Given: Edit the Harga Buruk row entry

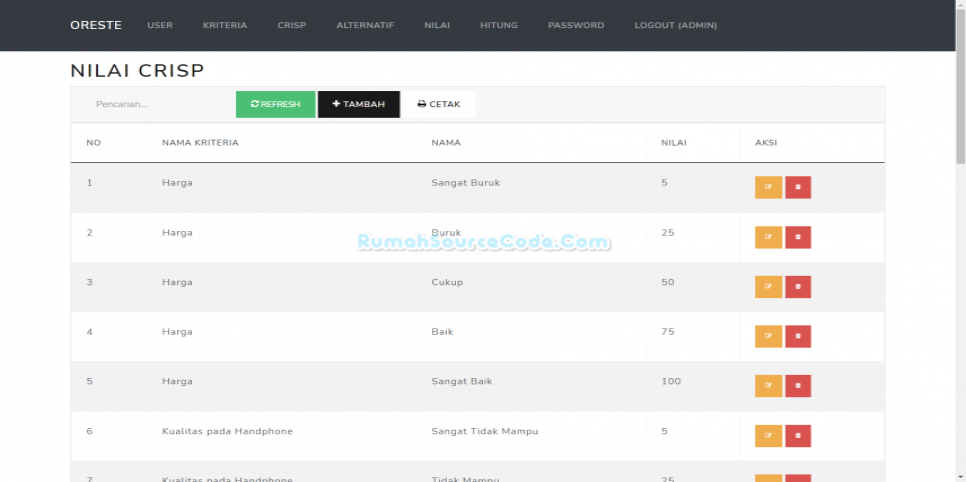Looking at the screenshot, I should coord(768,237).
